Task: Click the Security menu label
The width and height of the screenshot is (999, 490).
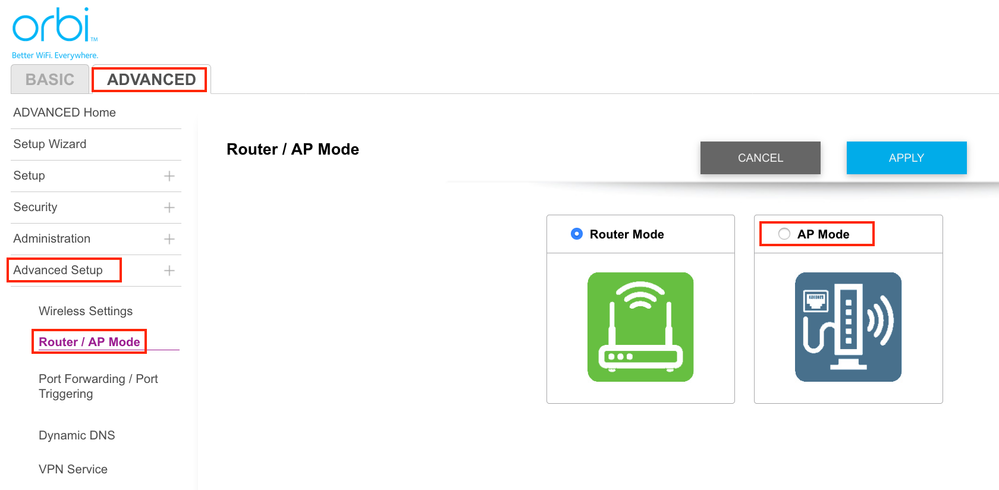Action: coord(35,207)
